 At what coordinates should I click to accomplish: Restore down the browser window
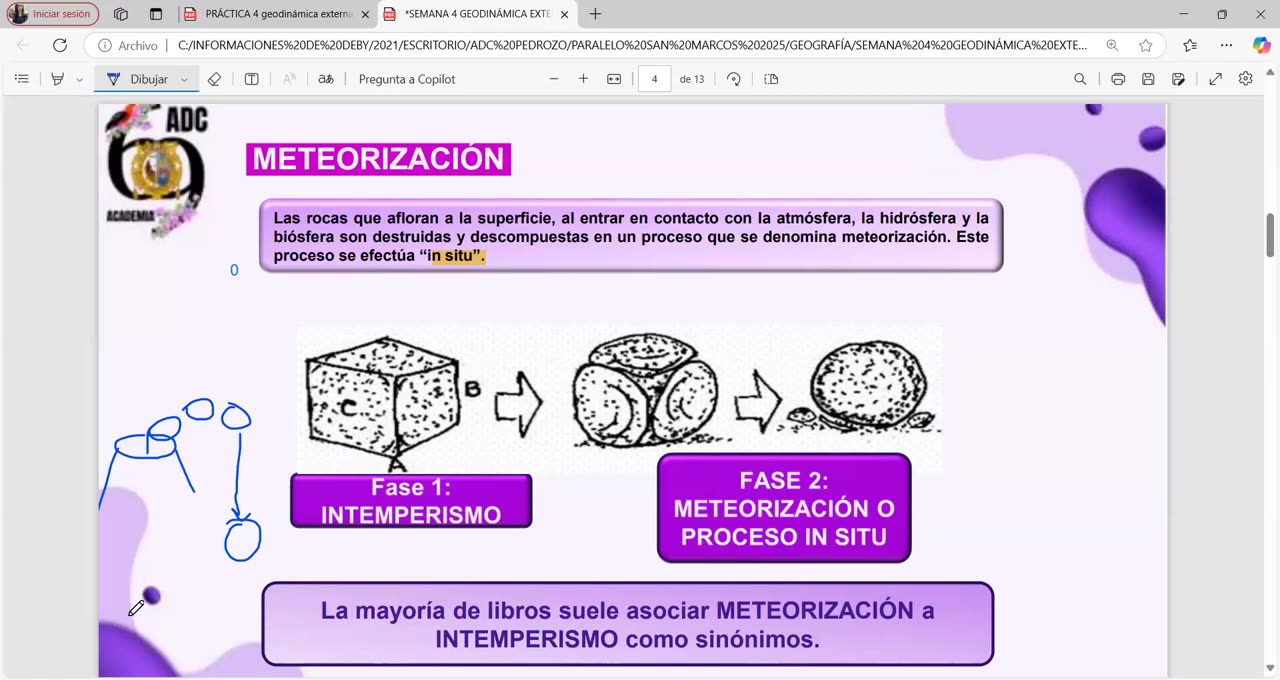pos(1222,14)
